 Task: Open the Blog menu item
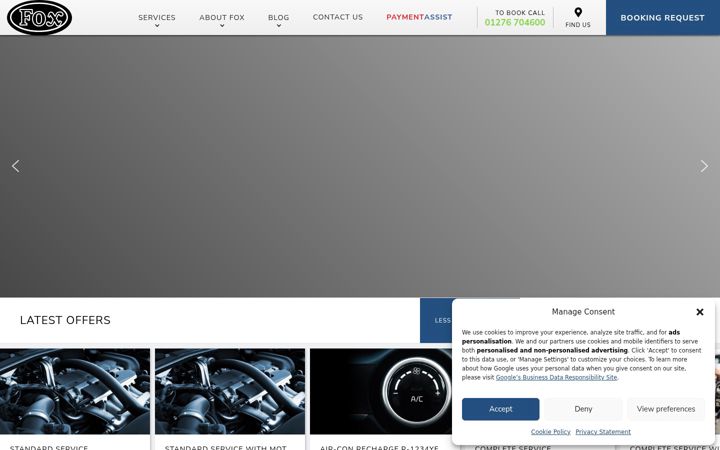[279, 17]
